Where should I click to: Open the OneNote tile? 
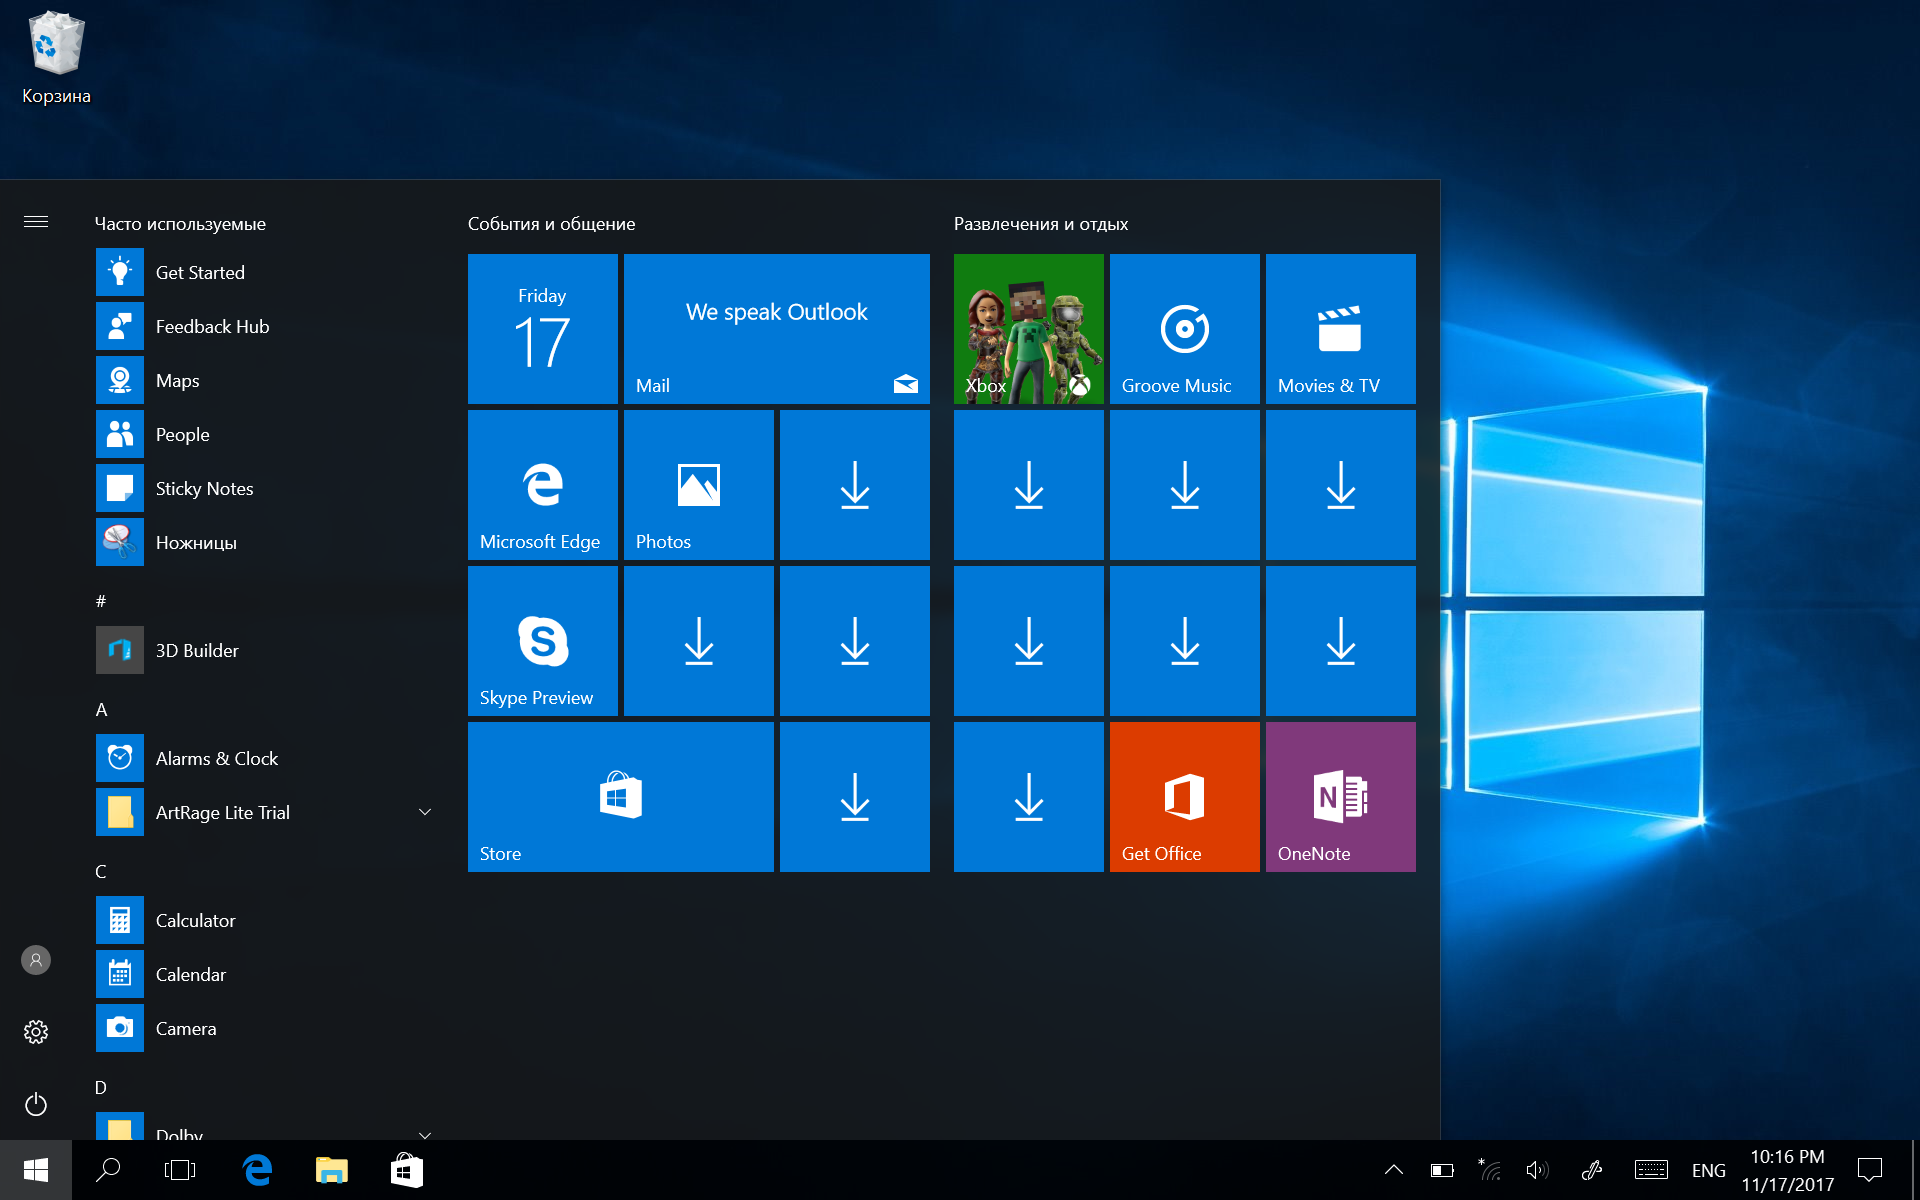click(1341, 797)
